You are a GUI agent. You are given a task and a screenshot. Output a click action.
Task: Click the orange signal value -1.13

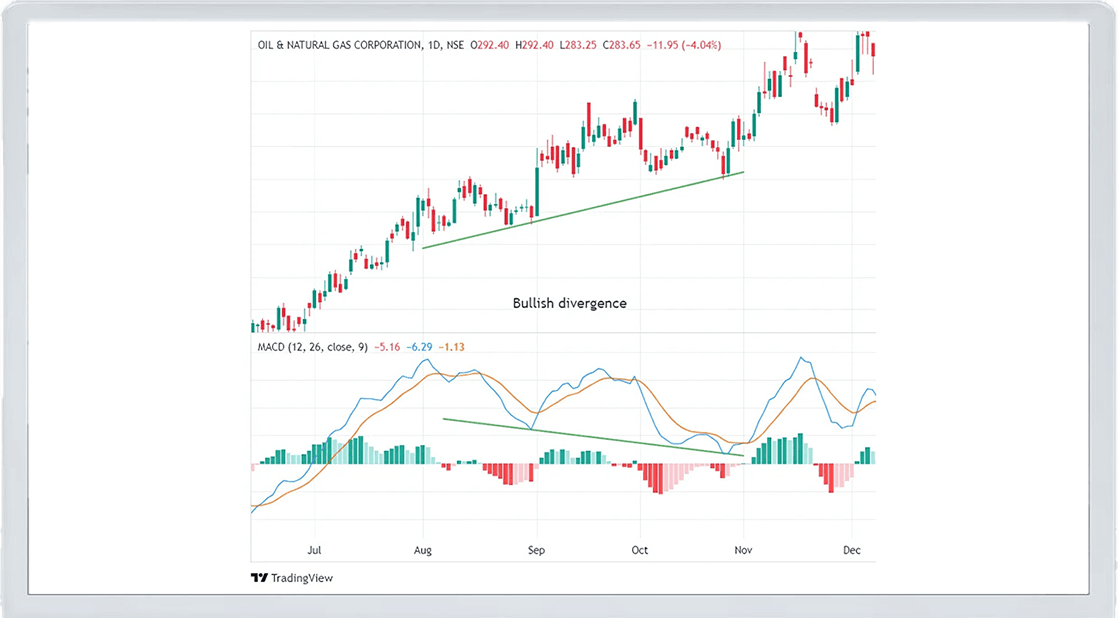point(451,347)
